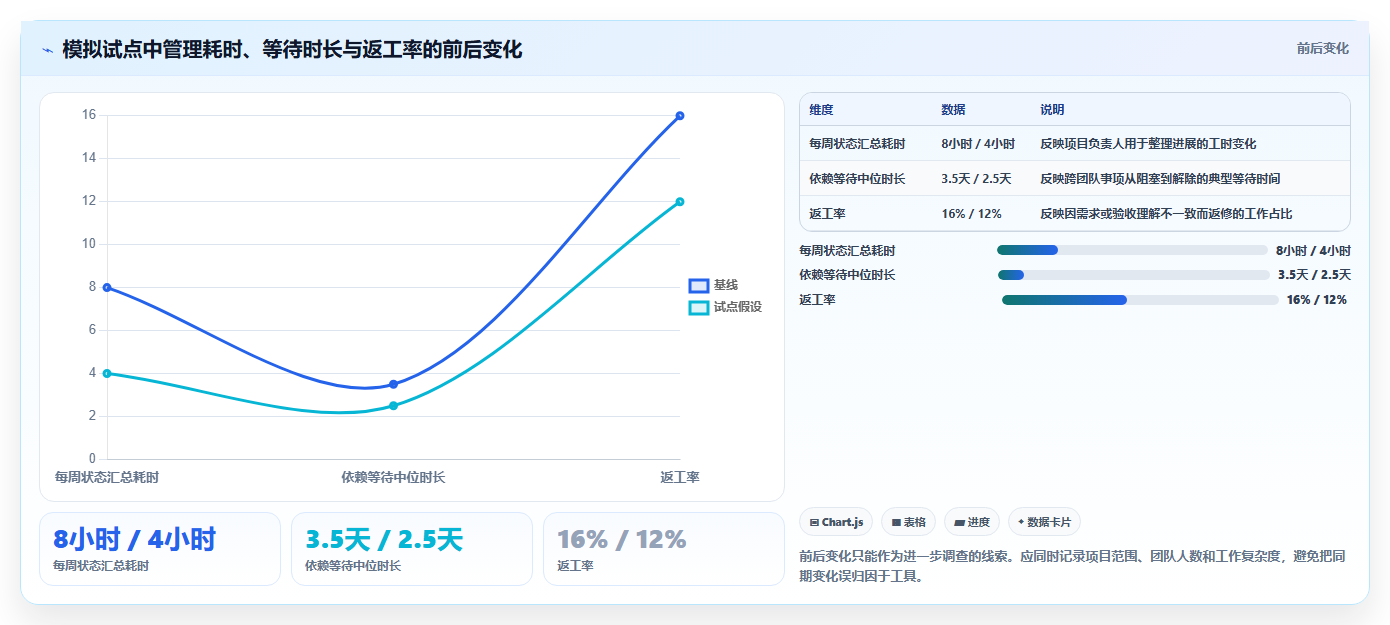The width and height of the screenshot is (1390, 625).
Task: Click the icon in 表格 chip
Action: tap(896, 522)
